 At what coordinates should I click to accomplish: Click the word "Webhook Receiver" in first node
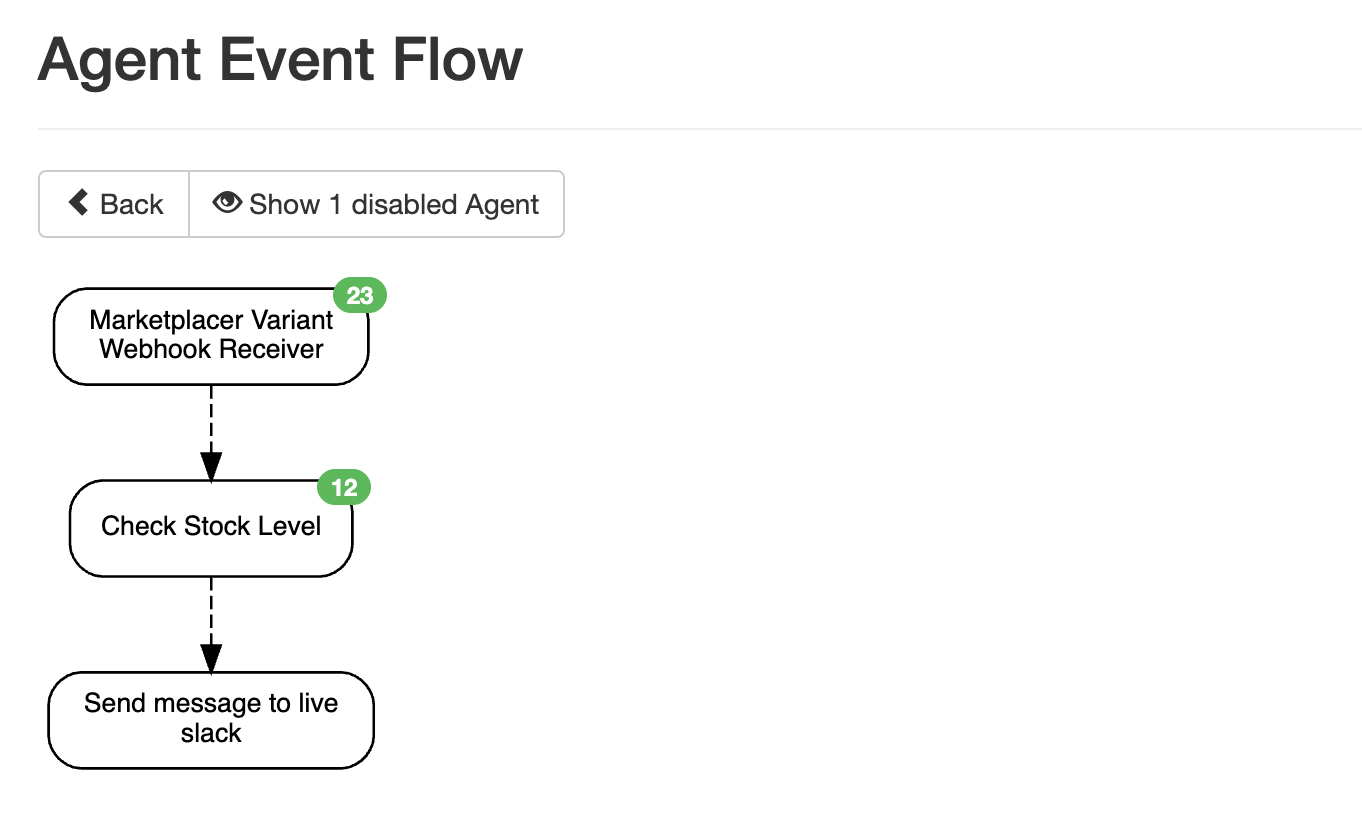click(x=211, y=349)
